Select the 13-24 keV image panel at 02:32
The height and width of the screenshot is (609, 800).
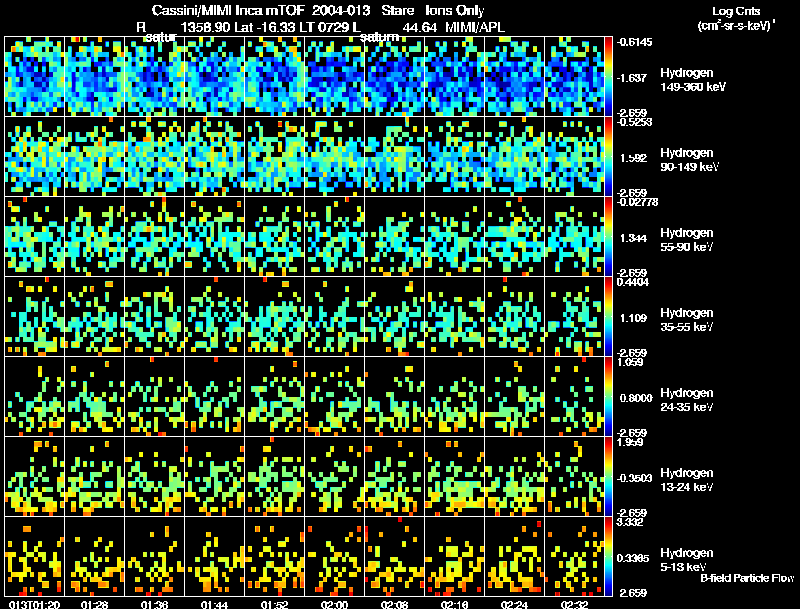[574, 477]
